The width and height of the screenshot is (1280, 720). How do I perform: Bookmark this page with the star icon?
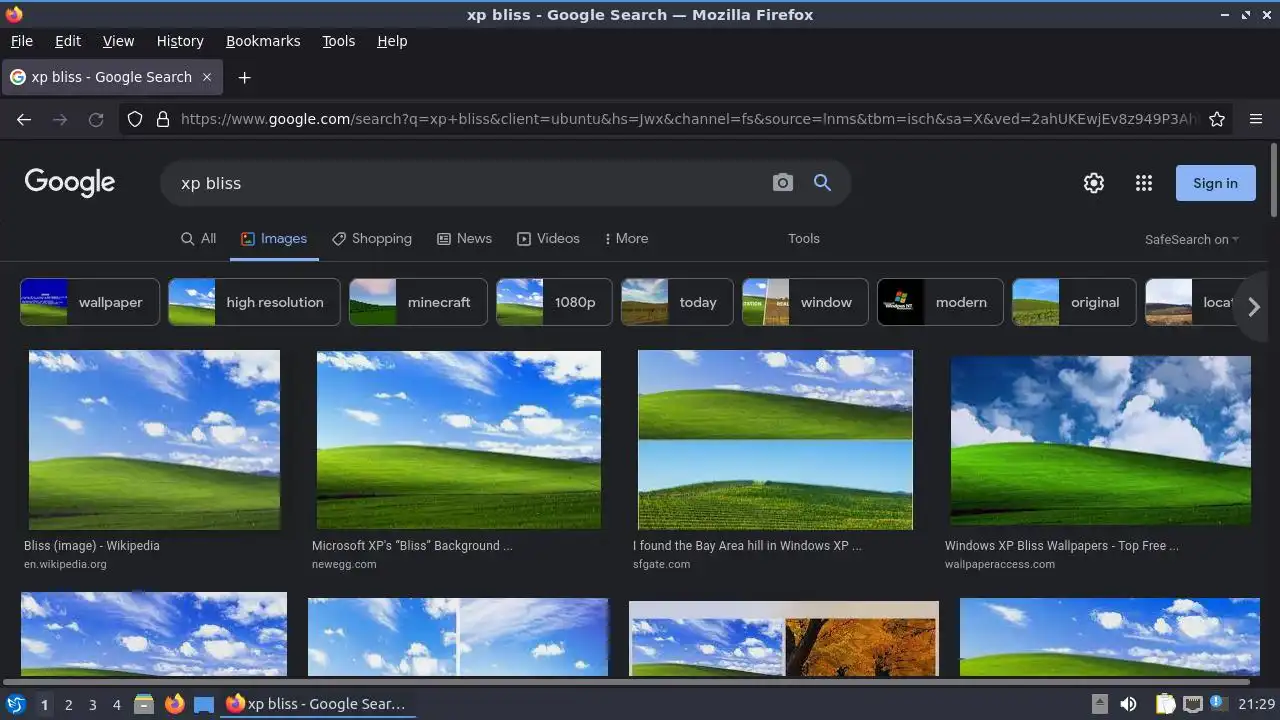click(1217, 119)
